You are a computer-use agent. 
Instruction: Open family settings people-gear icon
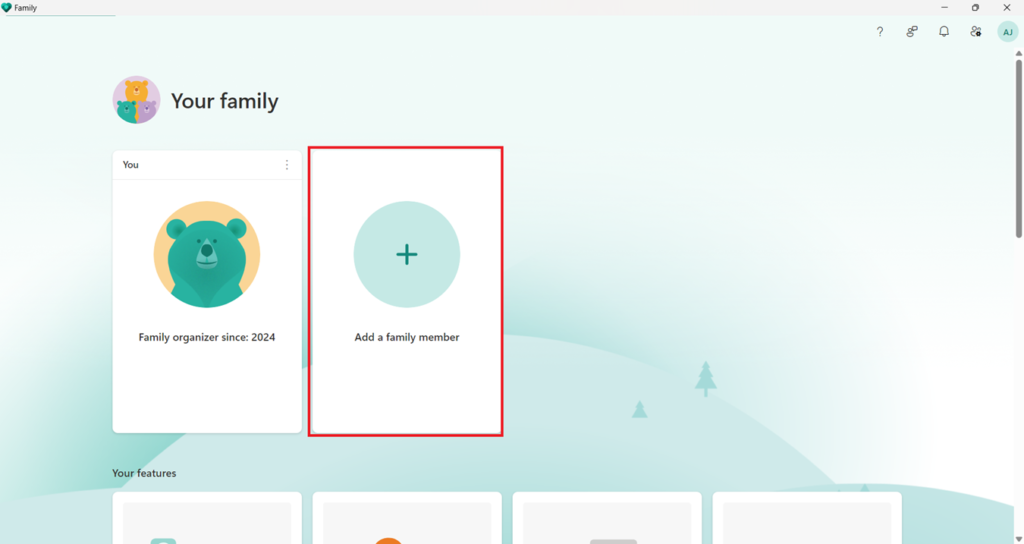(976, 31)
